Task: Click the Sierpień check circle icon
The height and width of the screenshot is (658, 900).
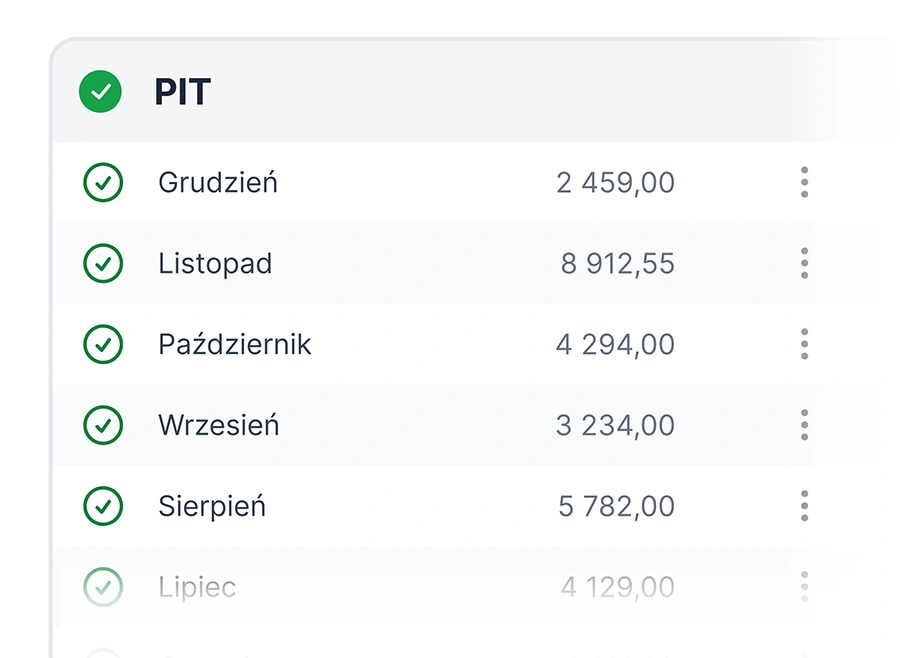Action: [102, 507]
